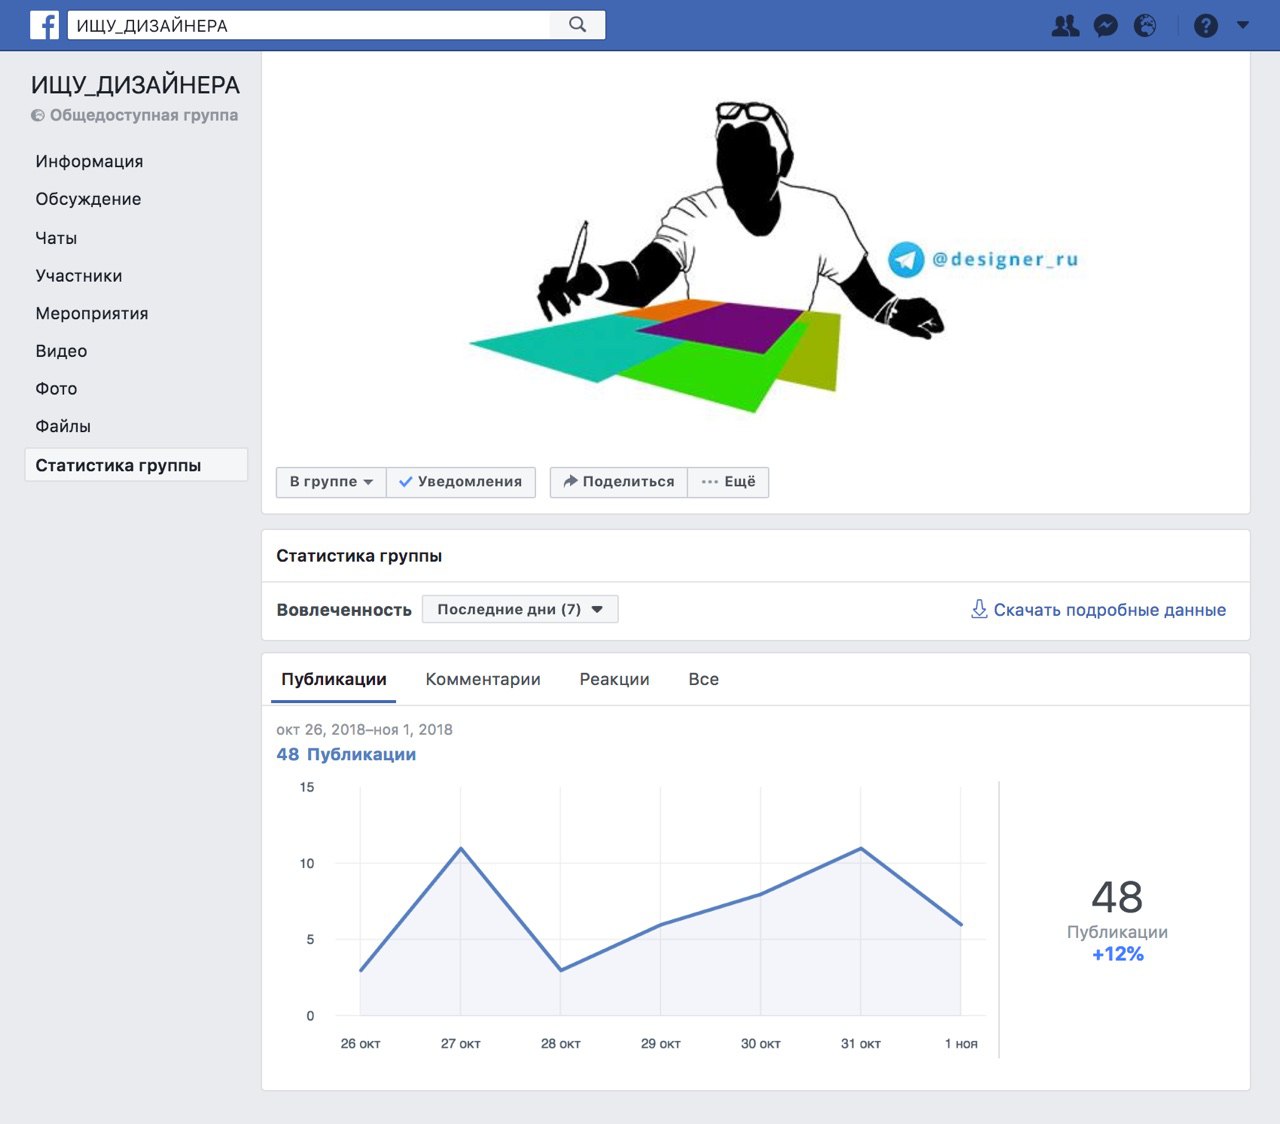This screenshot has height=1124, width=1280.
Task: Click the date range окт 26, 2018–ноя 1, 2018
Action: click(x=364, y=729)
